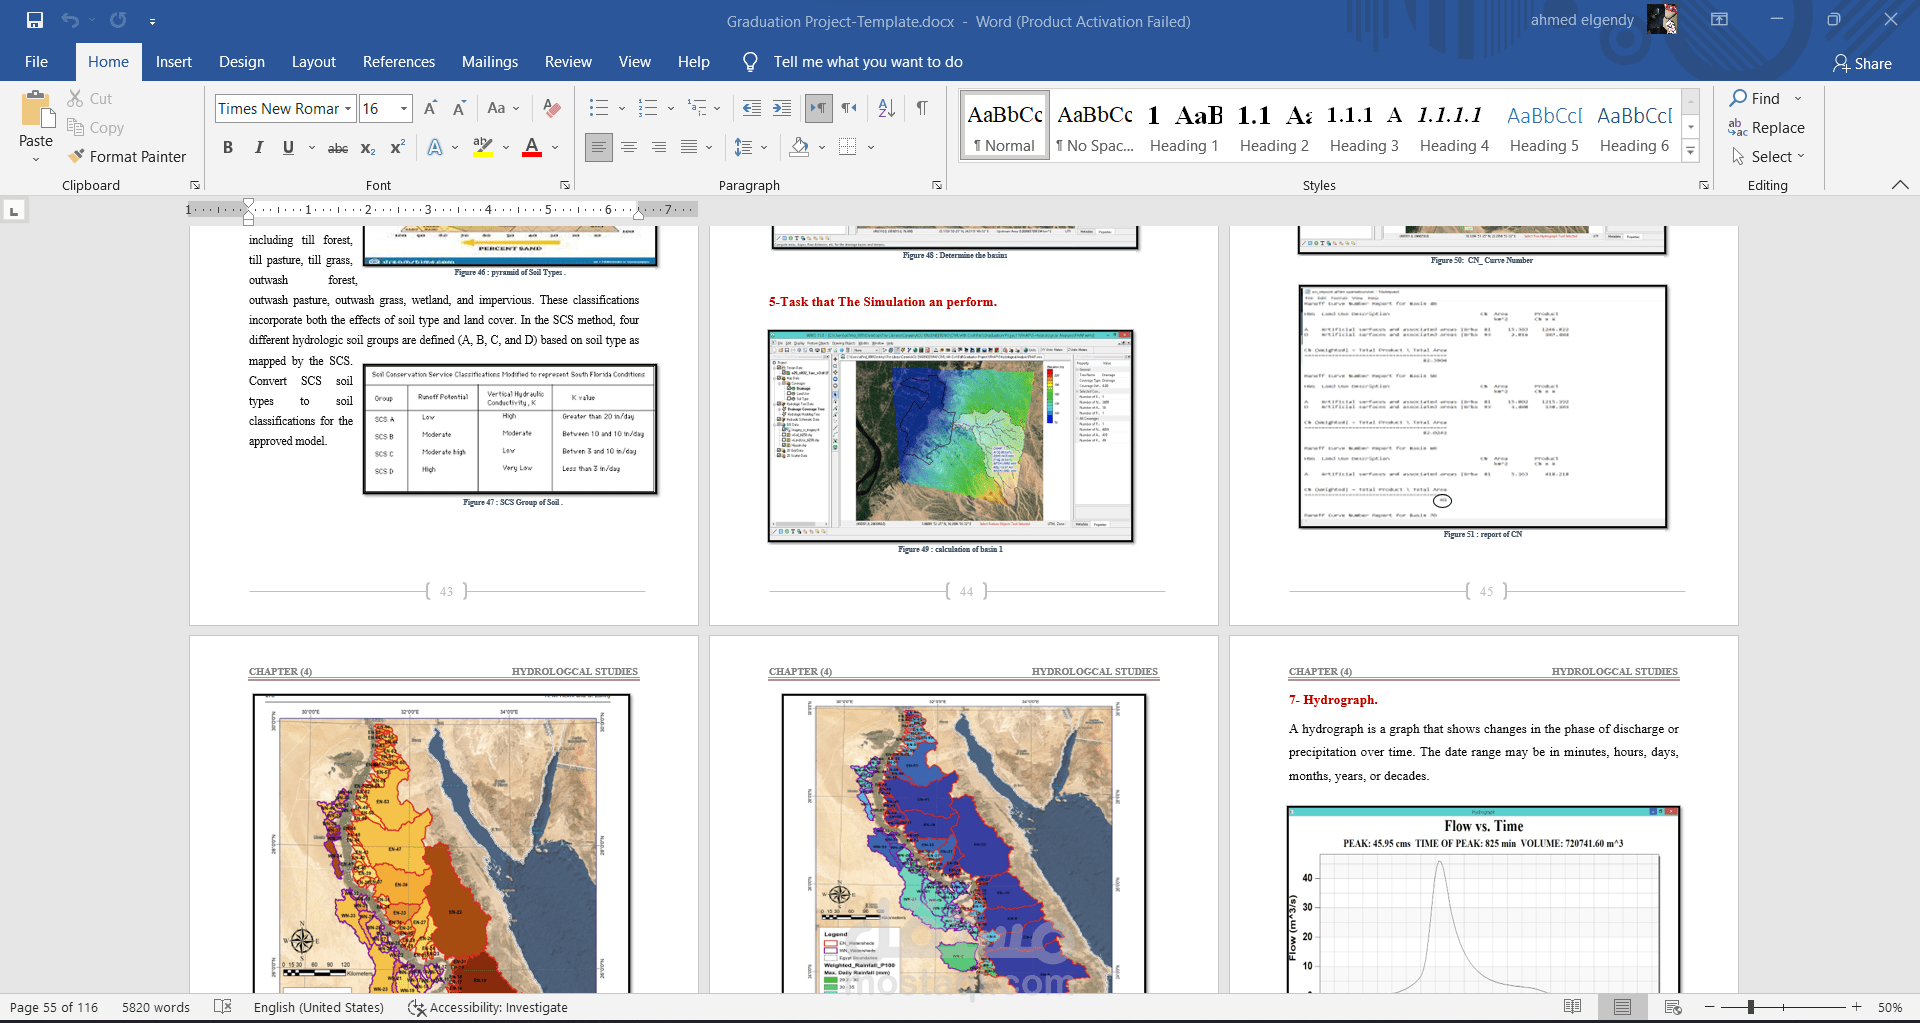Save the document with the floppy disk icon
Screen dimensions: 1920x1023
[x=35, y=20]
